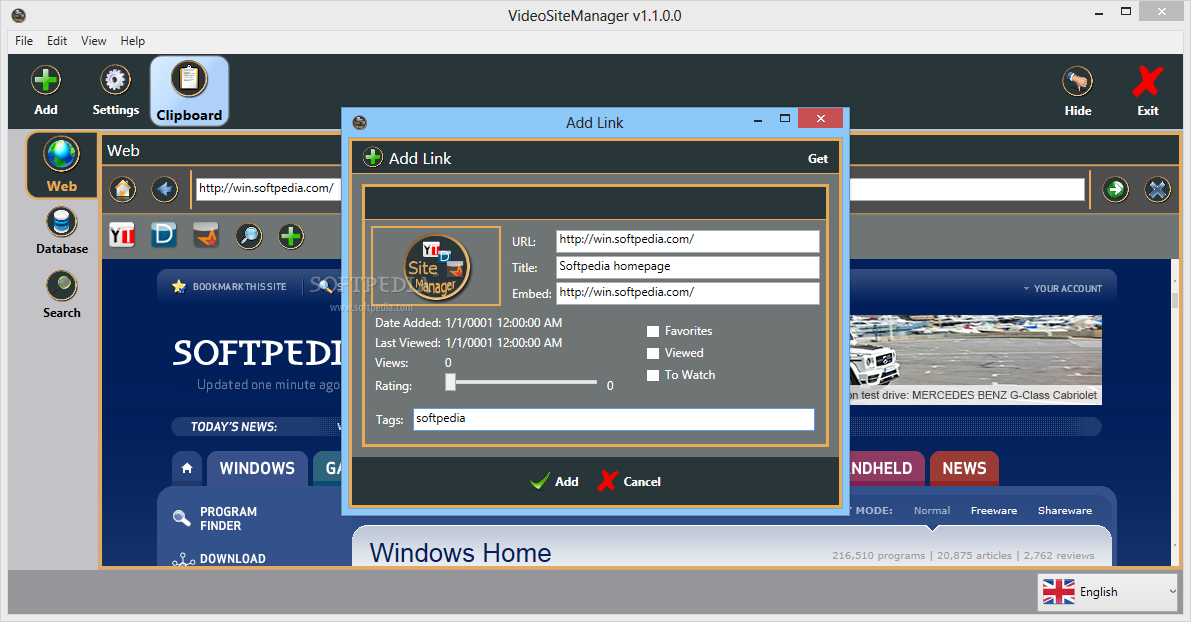Close the Add Link dialog
This screenshot has width=1191, height=622.
820,118
